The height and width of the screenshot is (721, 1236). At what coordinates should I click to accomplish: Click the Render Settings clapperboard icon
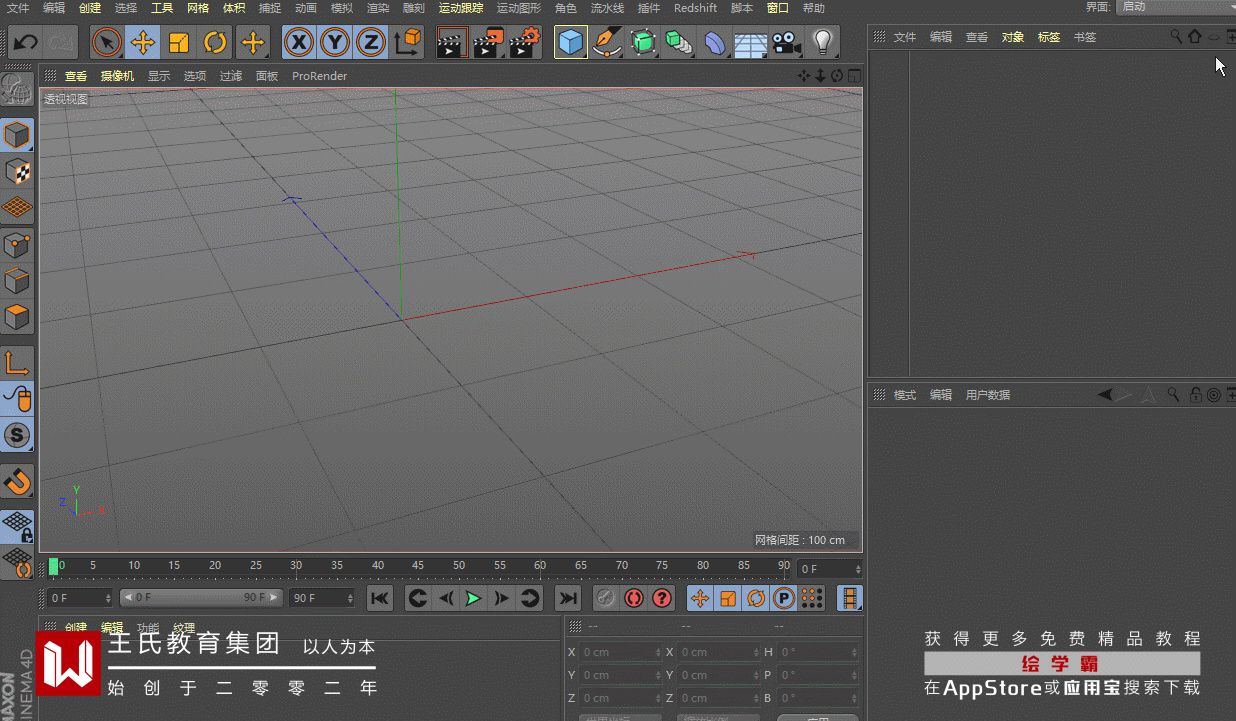(x=525, y=42)
